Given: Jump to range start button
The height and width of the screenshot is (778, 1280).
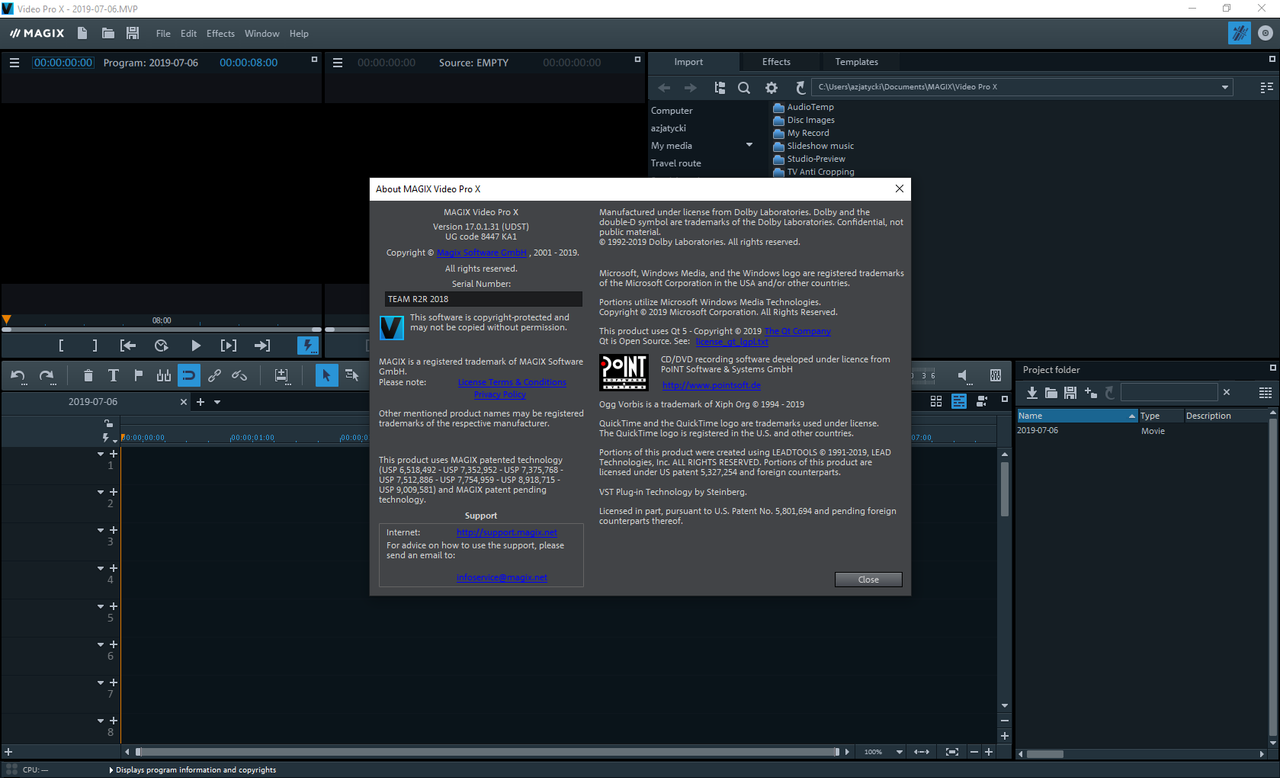Looking at the screenshot, I should click(128, 345).
